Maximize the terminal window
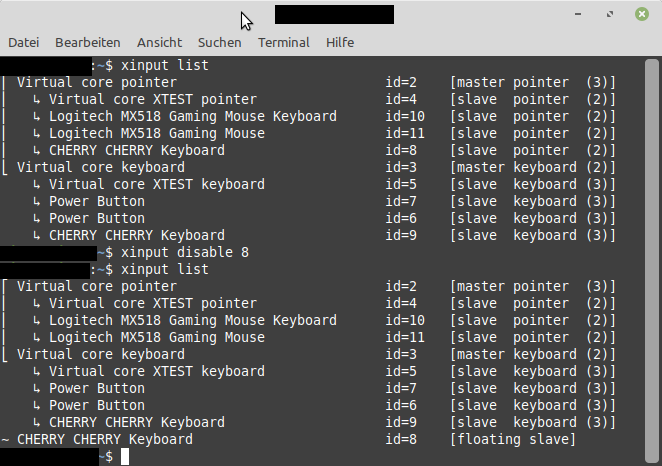The image size is (662, 466). tap(610, 15)
